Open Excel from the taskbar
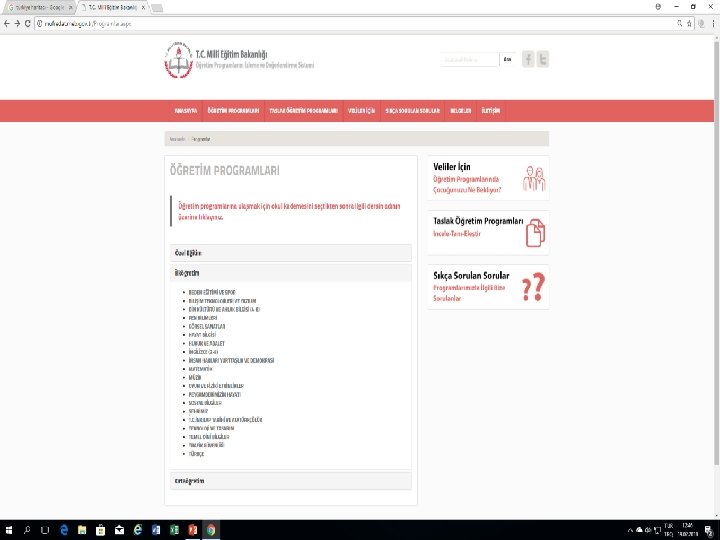The height and width of the screenshot is (540, 720). [x=174, y=530]
